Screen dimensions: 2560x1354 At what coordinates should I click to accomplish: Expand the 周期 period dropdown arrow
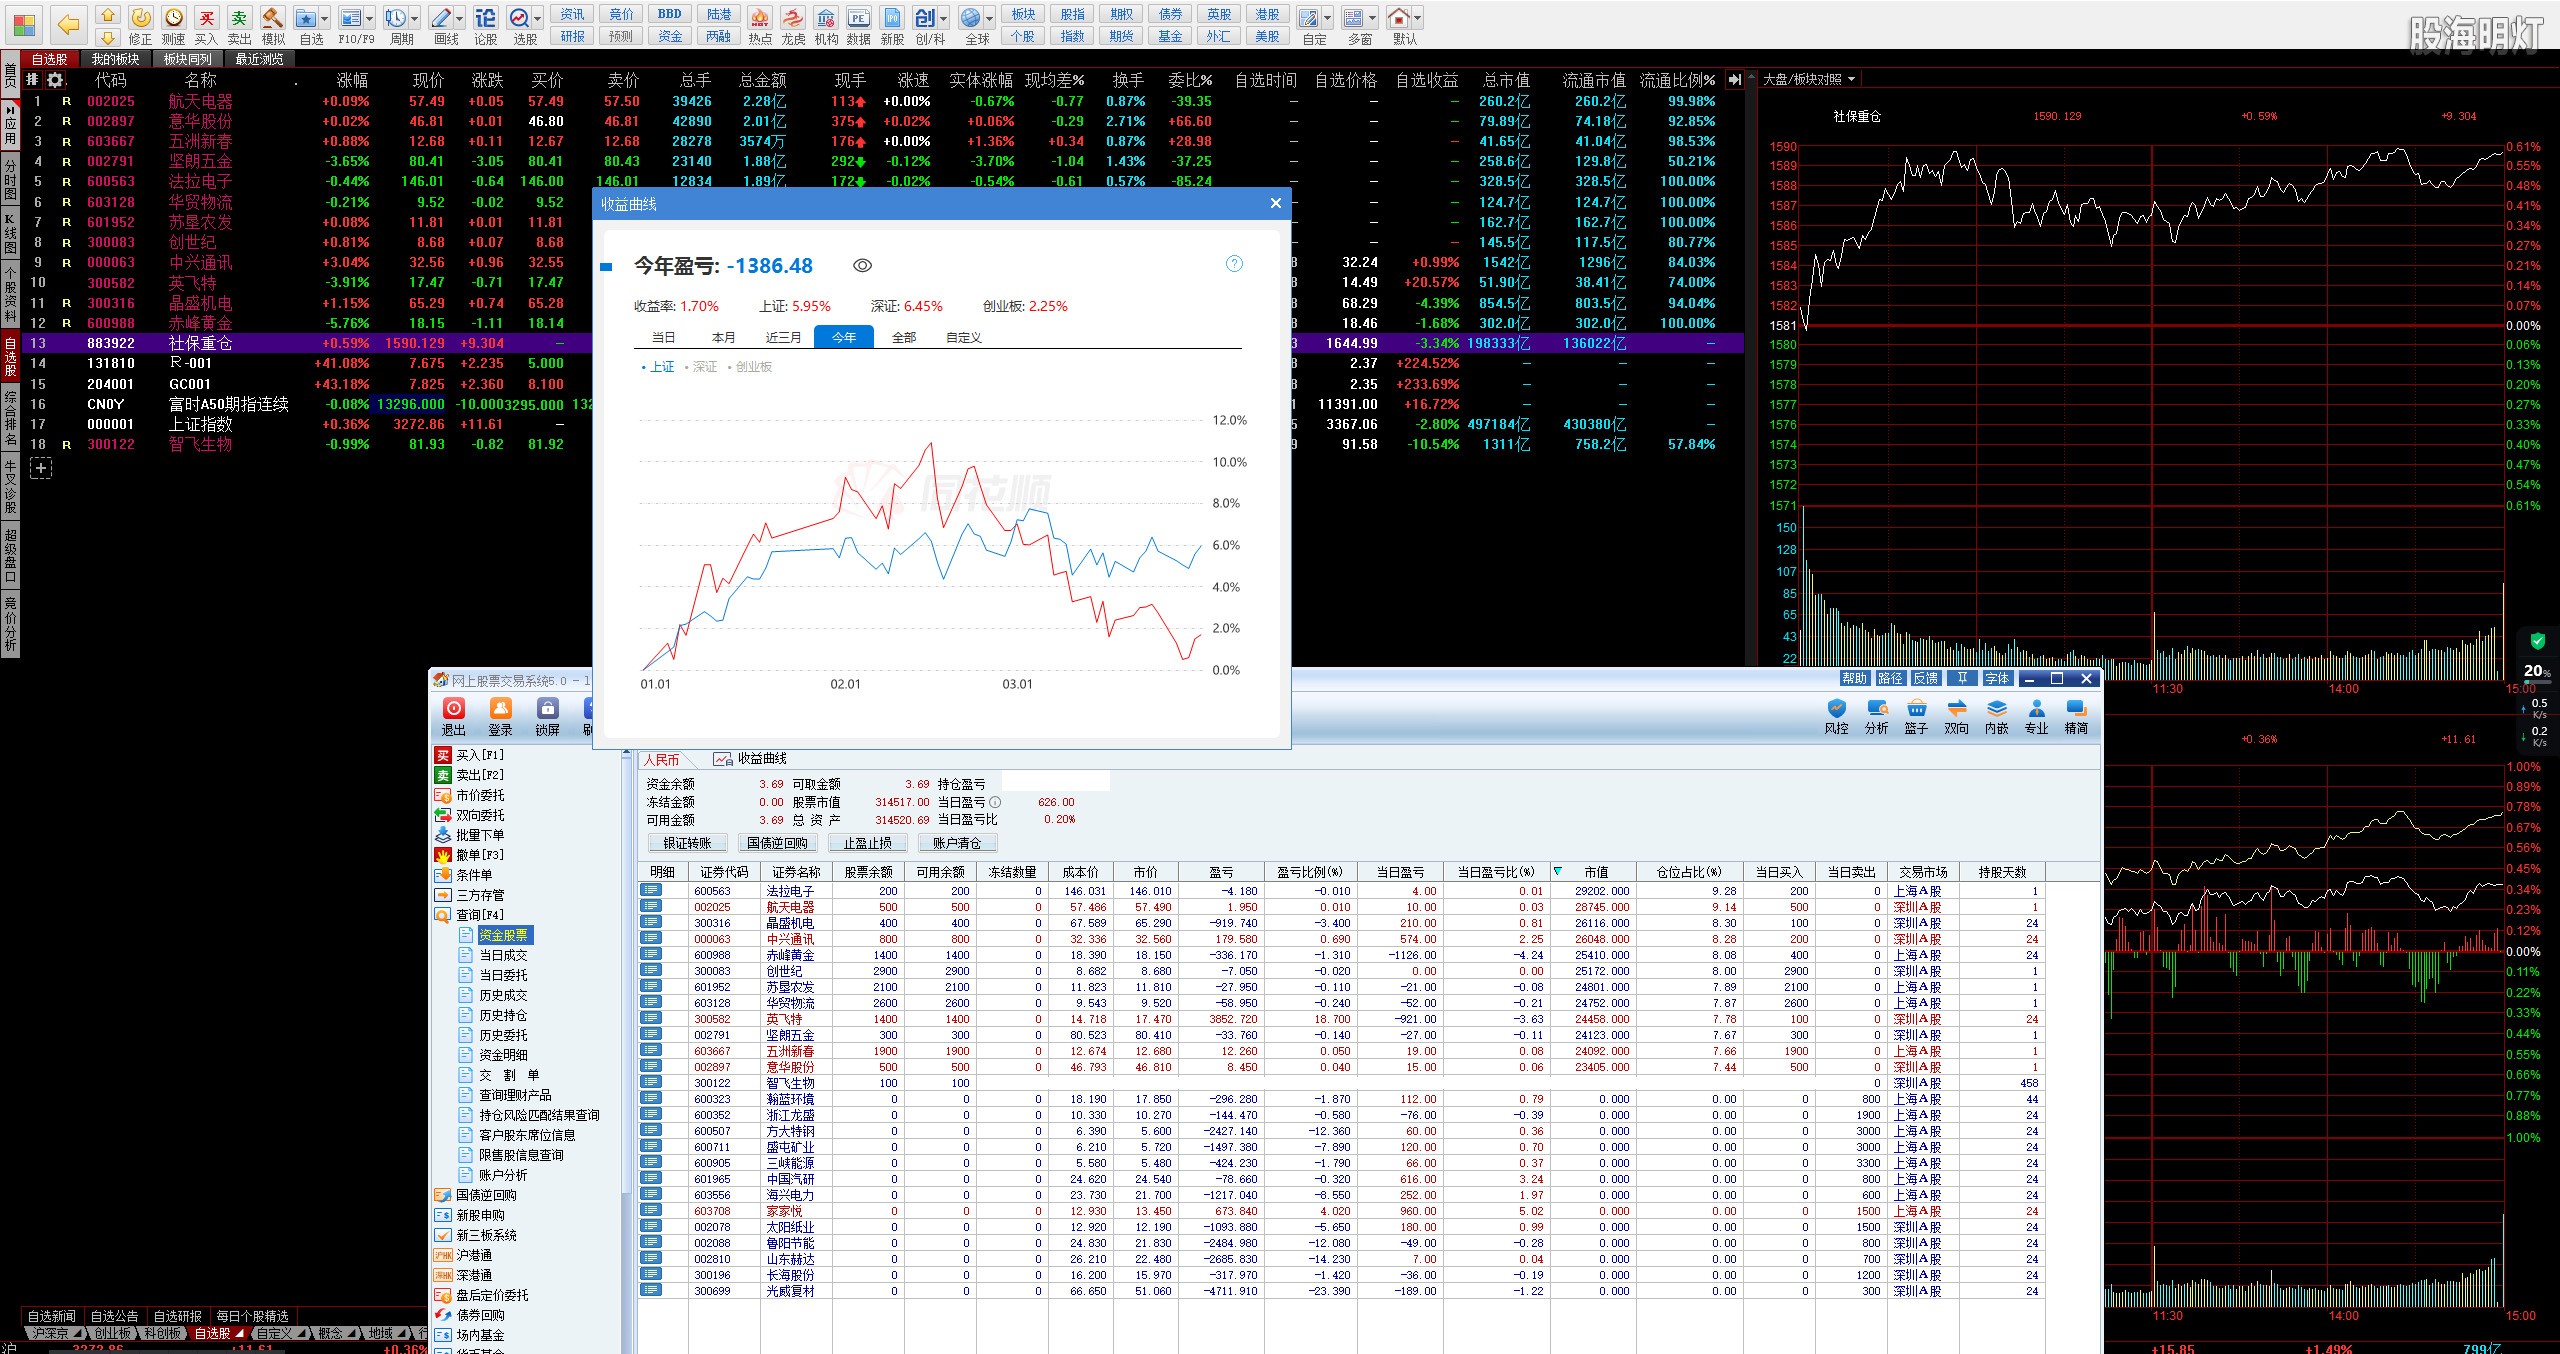[x=415, y=19]
